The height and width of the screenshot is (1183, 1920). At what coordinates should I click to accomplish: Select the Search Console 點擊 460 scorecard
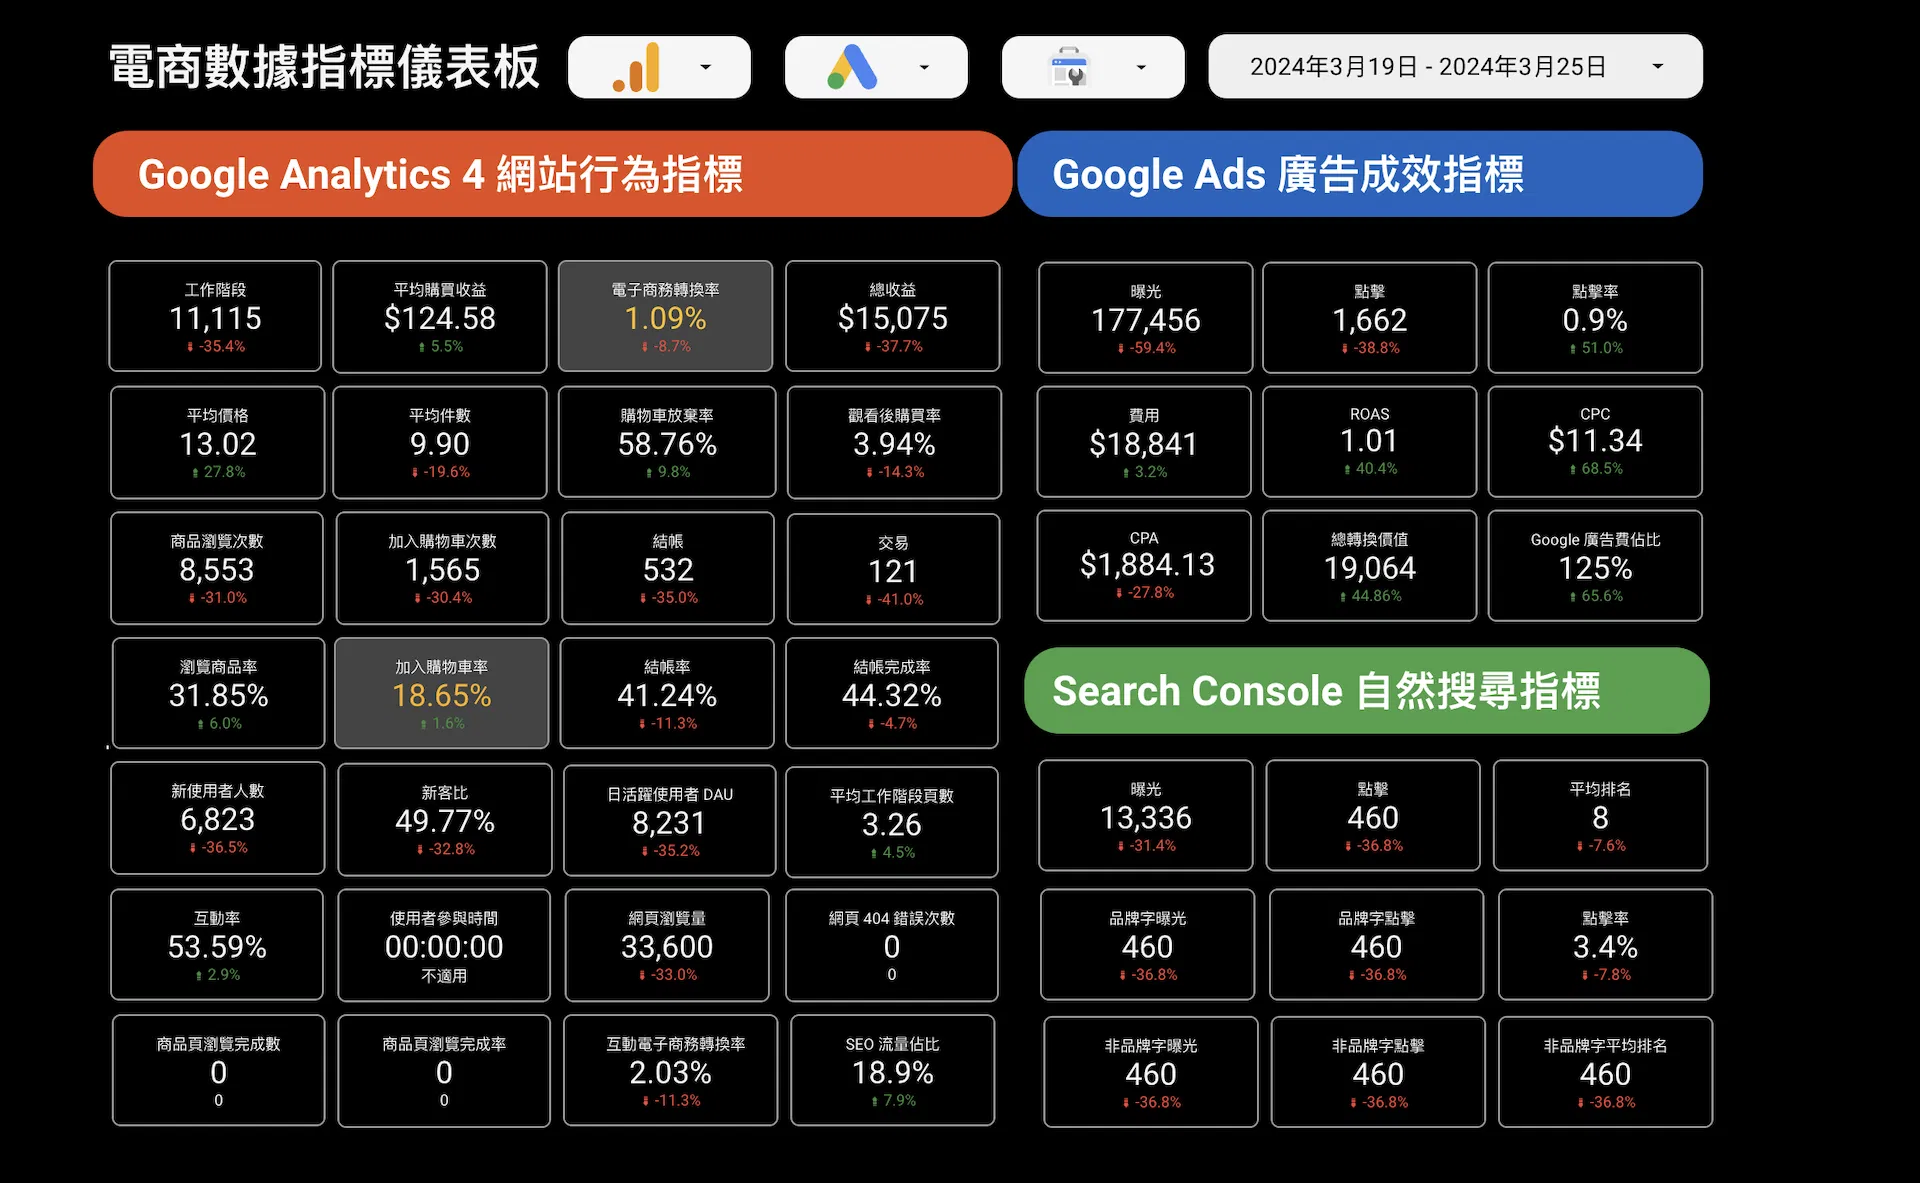(x=1373, y=815)
